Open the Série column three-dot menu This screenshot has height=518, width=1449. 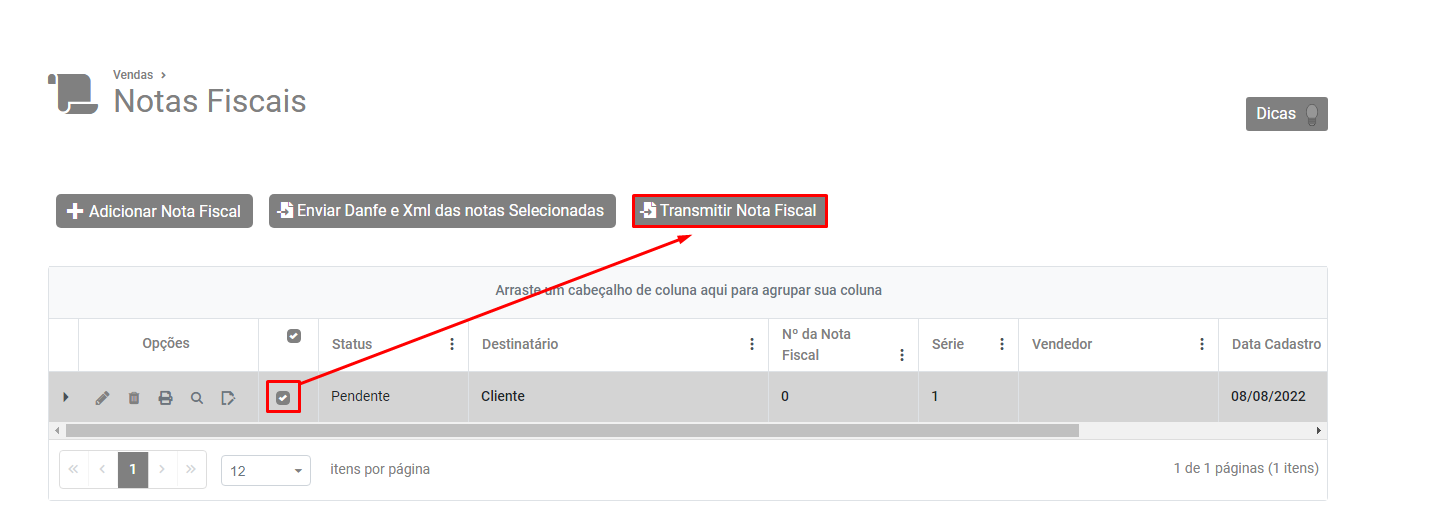(1002, 344)
